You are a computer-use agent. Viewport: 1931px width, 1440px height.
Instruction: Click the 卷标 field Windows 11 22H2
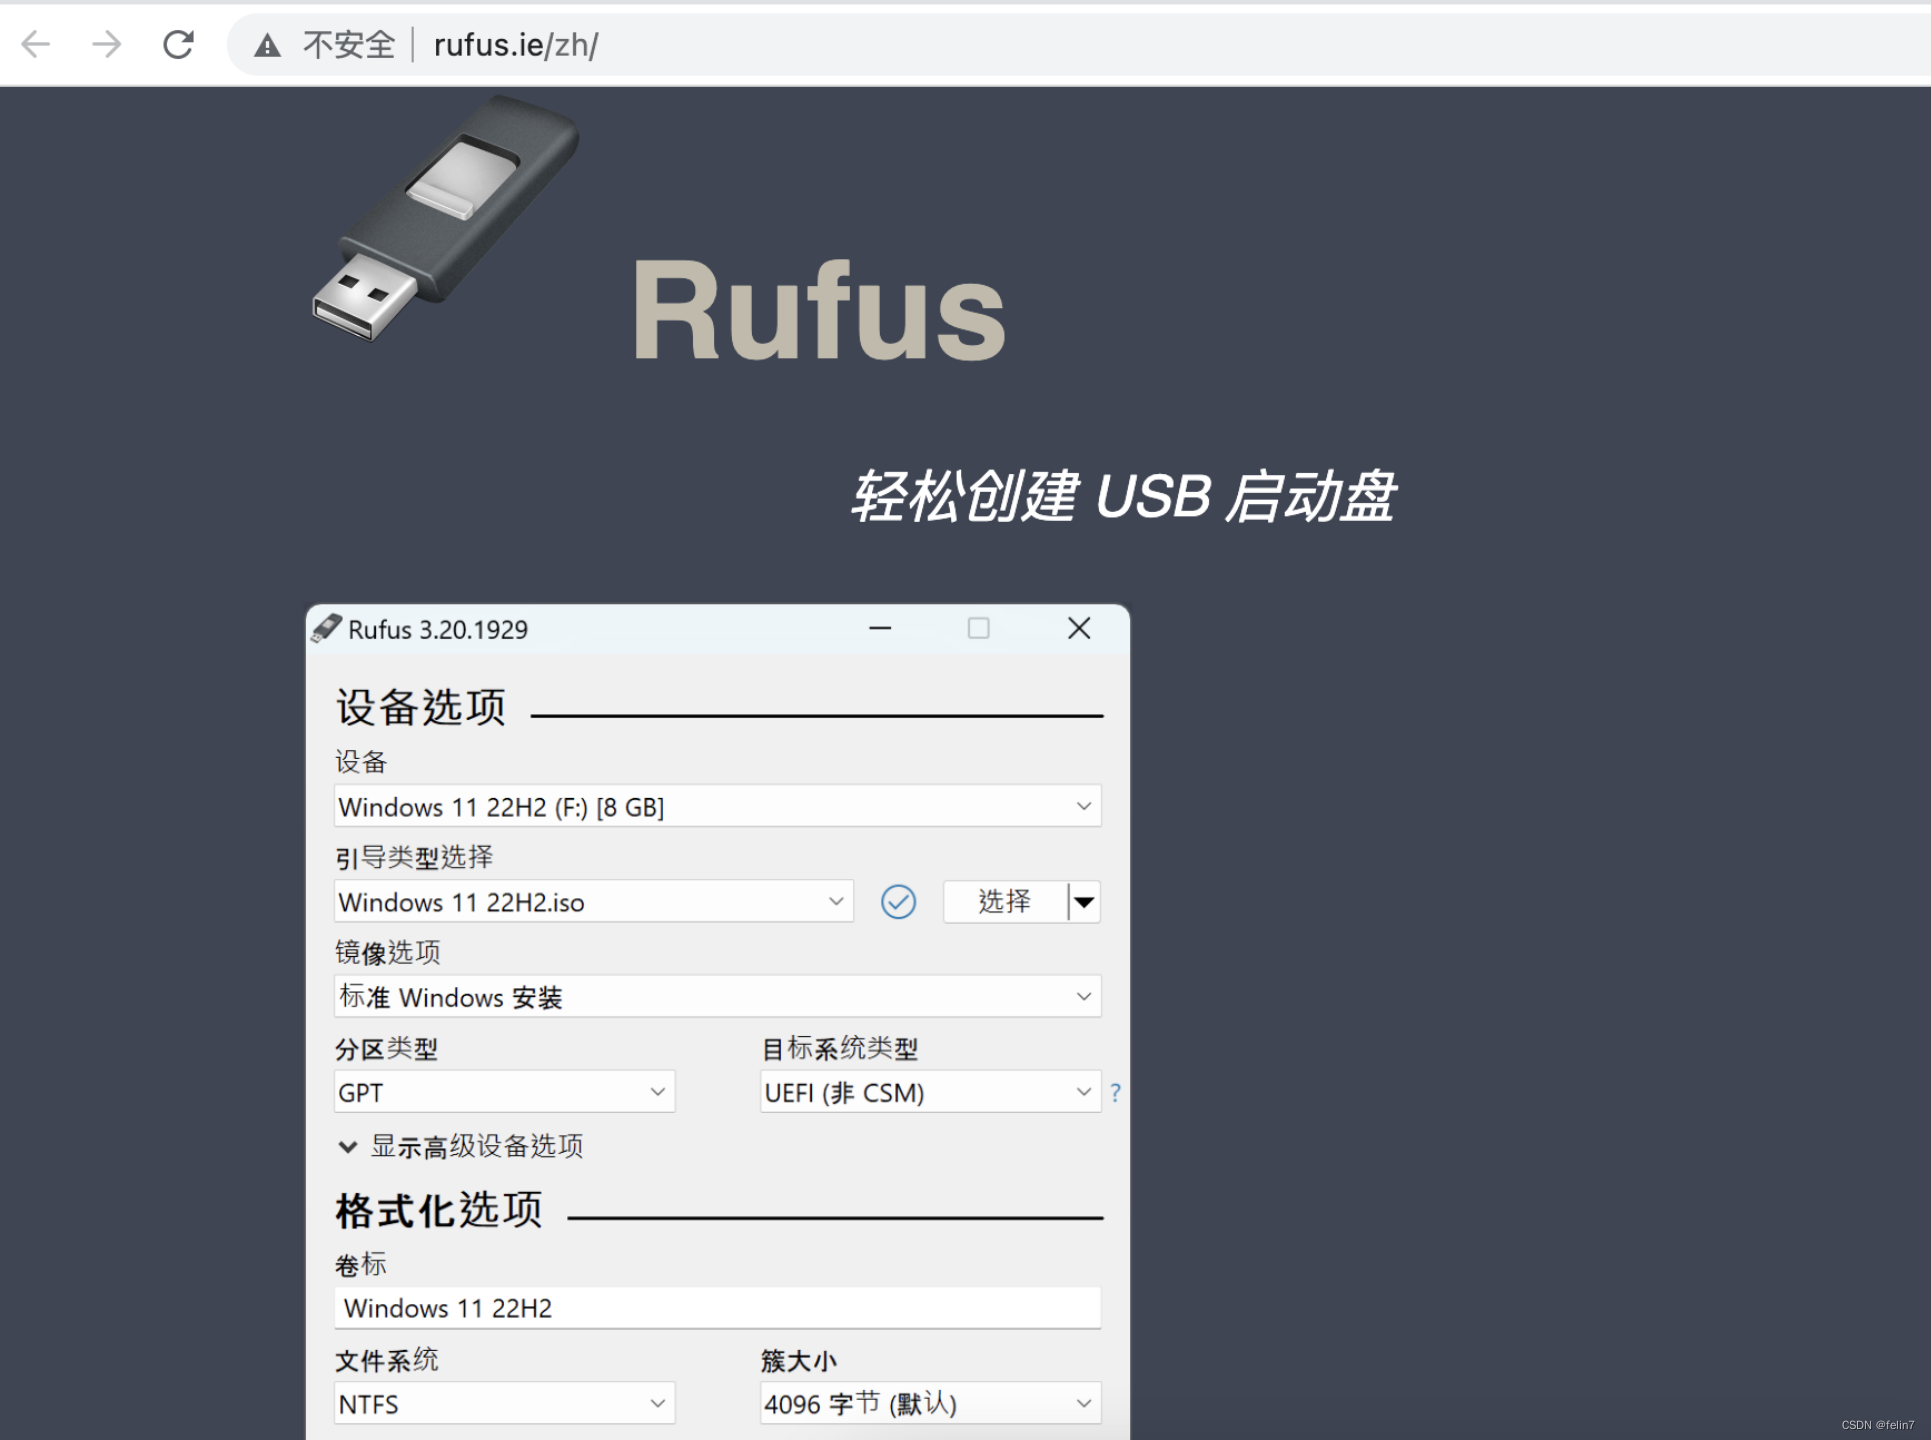pyautogui.click(x=717, y=1307)
